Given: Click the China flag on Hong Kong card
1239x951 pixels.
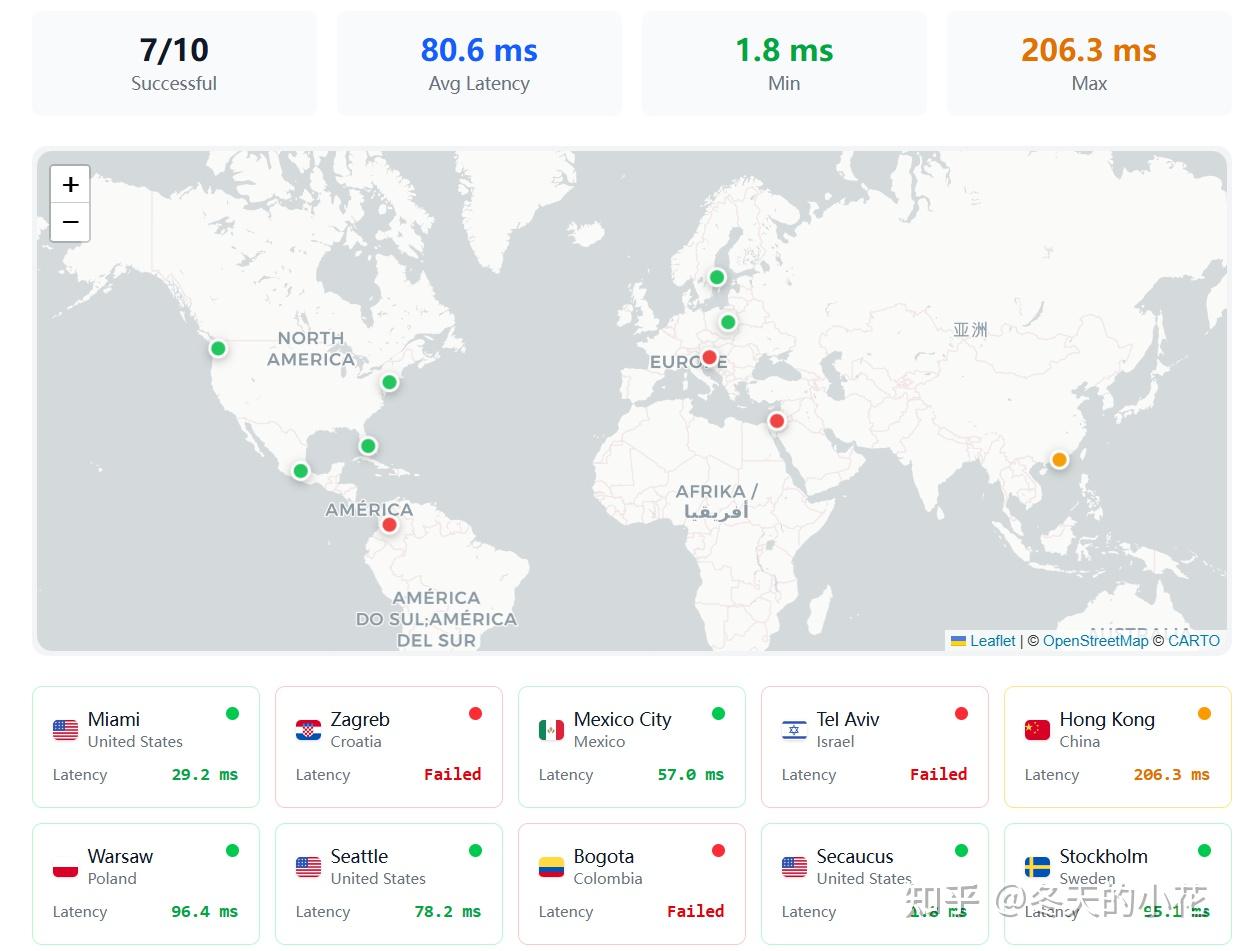Looking at the screenshot, I should (x=1037, y=730).
